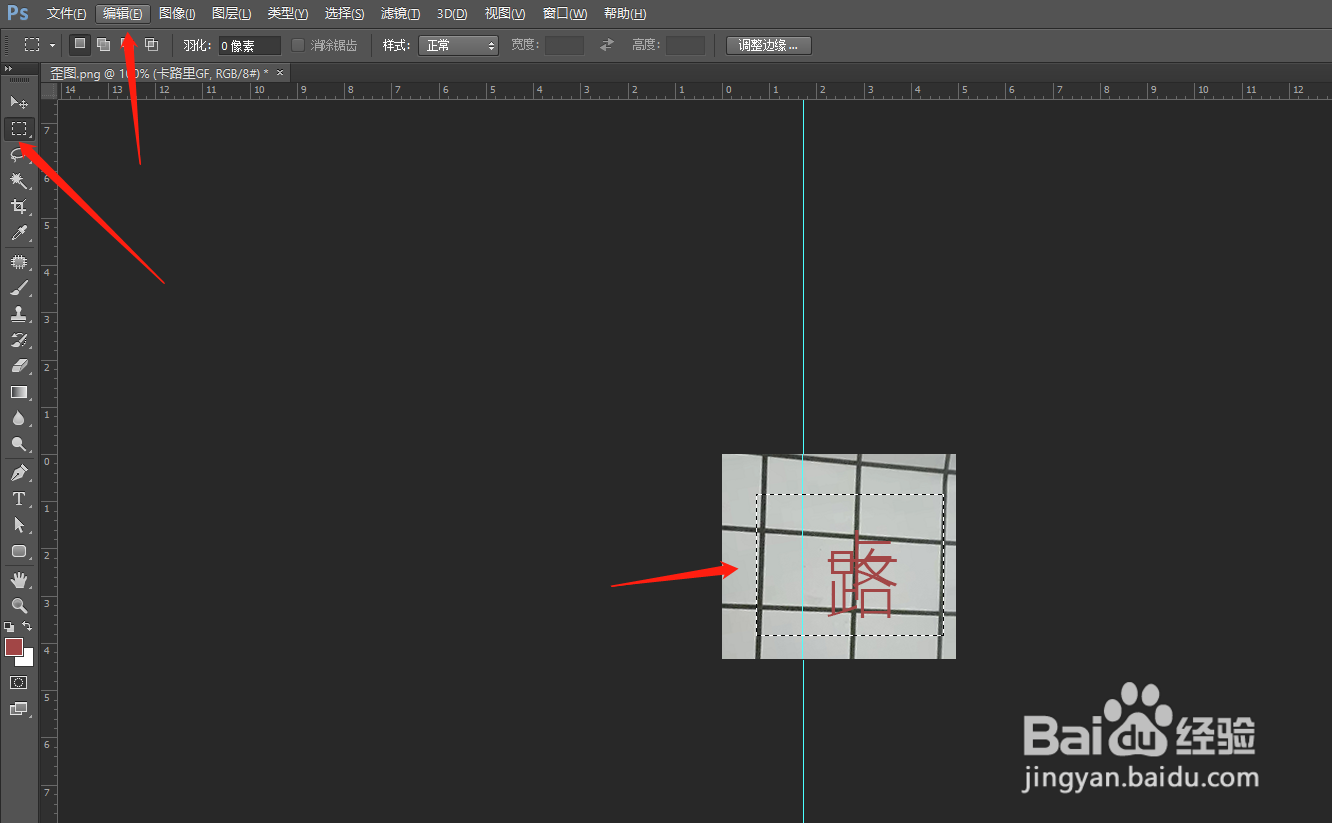Toggle the anti-alias (消除锯齿) checkbox
The width and height of the screenshot is (1332, 823).
pyautogui.click(x=298, y=45)
